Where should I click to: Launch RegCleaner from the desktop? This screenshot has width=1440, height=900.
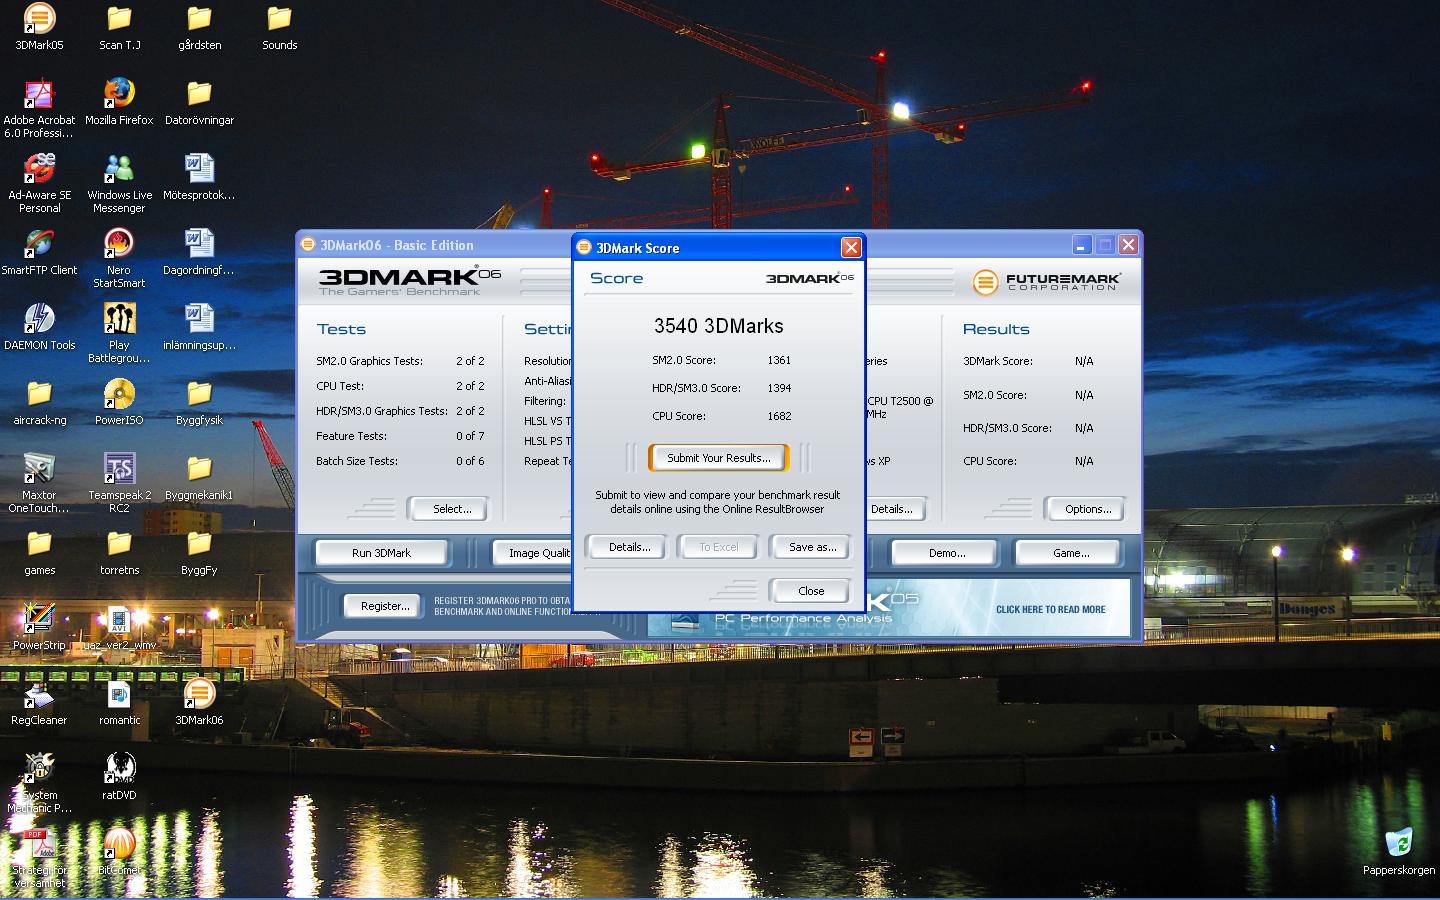click(39, 702)
